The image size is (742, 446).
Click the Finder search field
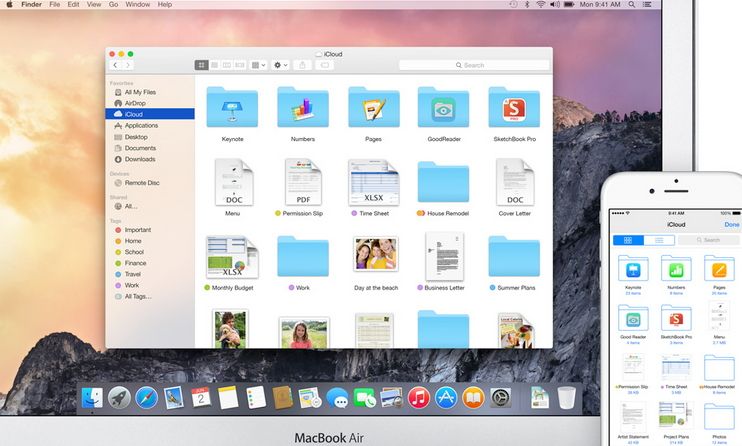[x=474, y=65]
